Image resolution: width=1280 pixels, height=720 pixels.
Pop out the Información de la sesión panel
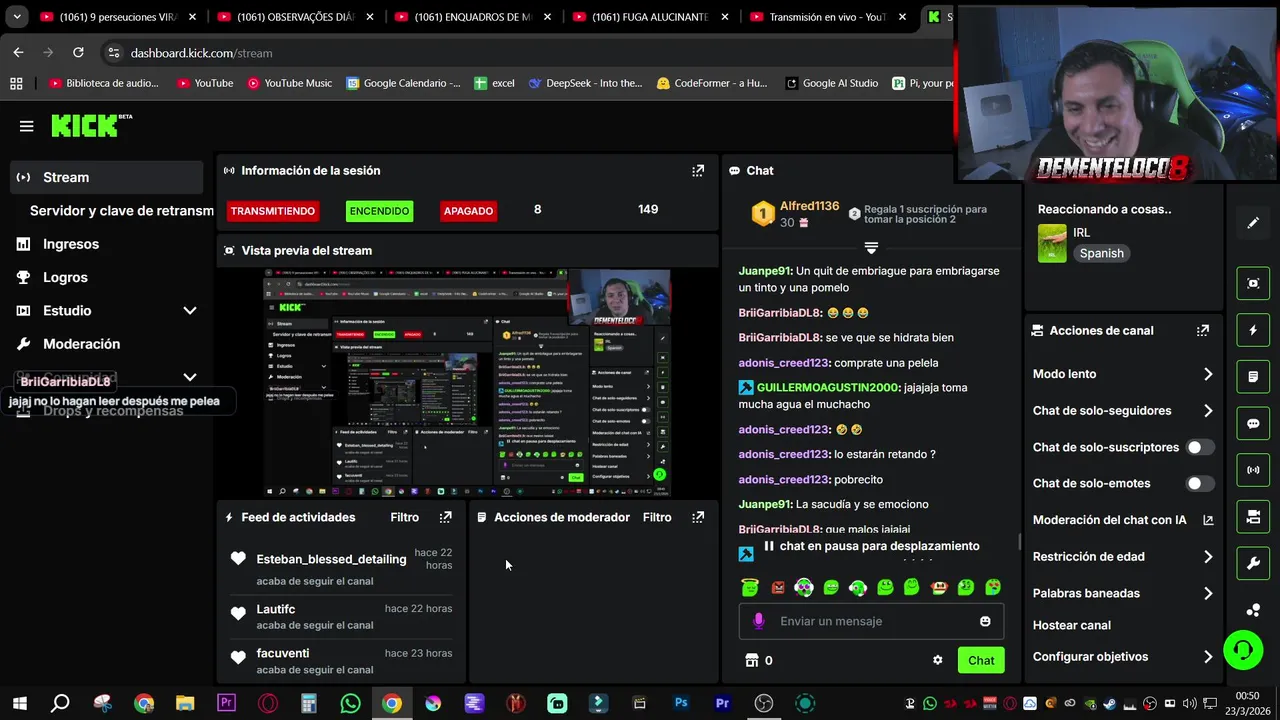(698, 171)
